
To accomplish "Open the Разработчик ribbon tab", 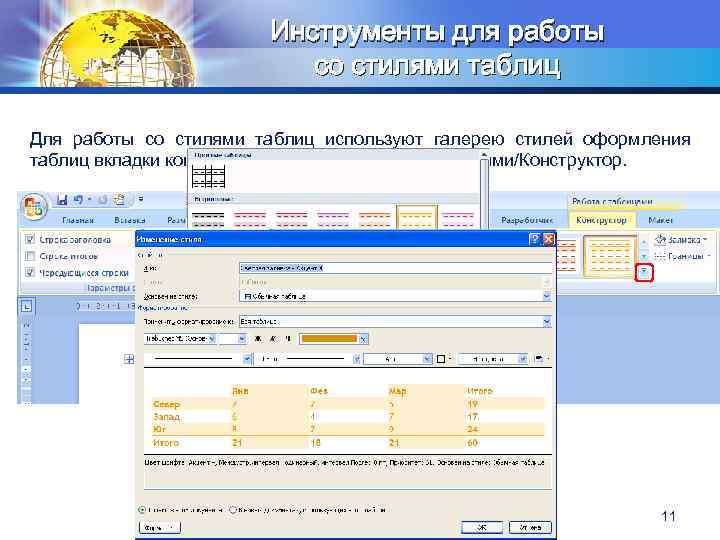I will (x=527, y=220).
